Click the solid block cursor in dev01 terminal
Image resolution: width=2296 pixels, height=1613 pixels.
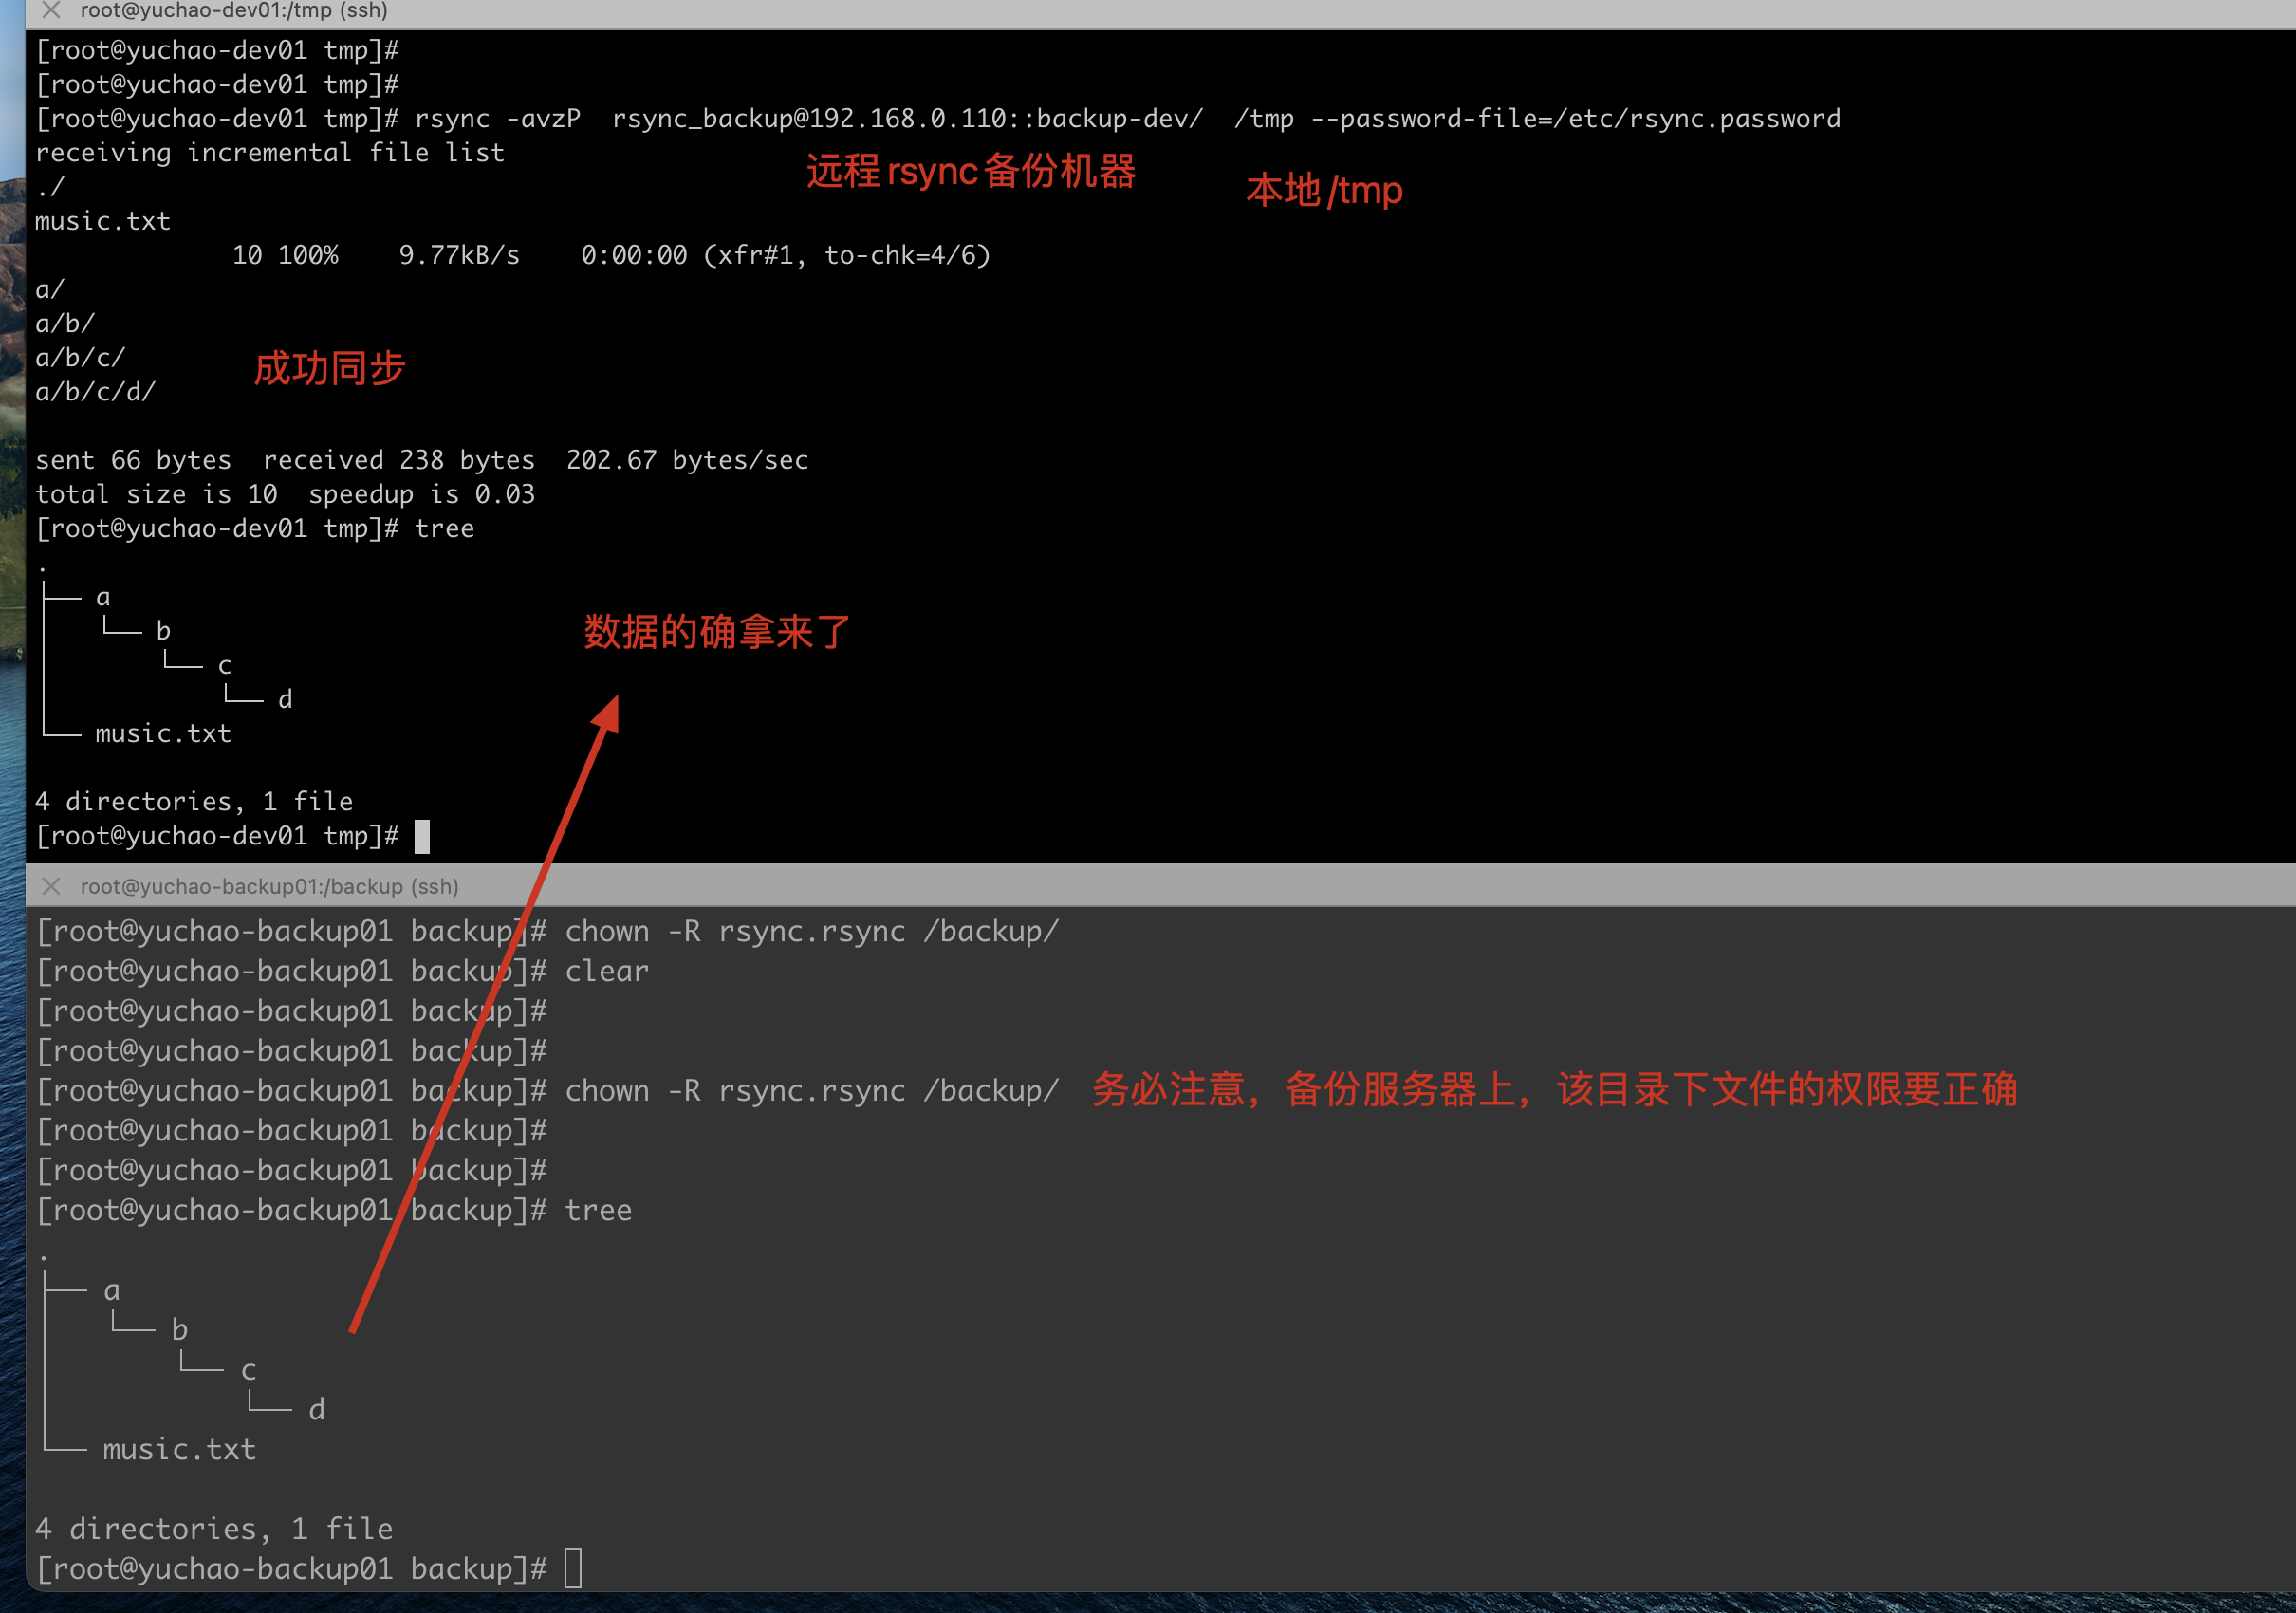(422, 836)
